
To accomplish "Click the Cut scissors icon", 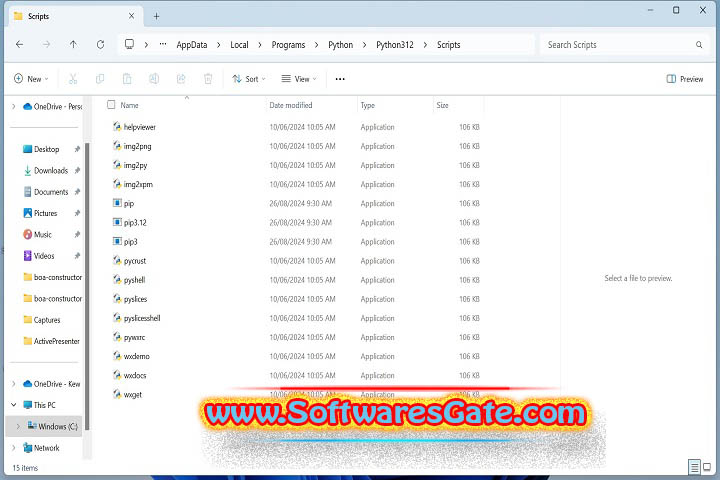I will click(x=73, y=79).
